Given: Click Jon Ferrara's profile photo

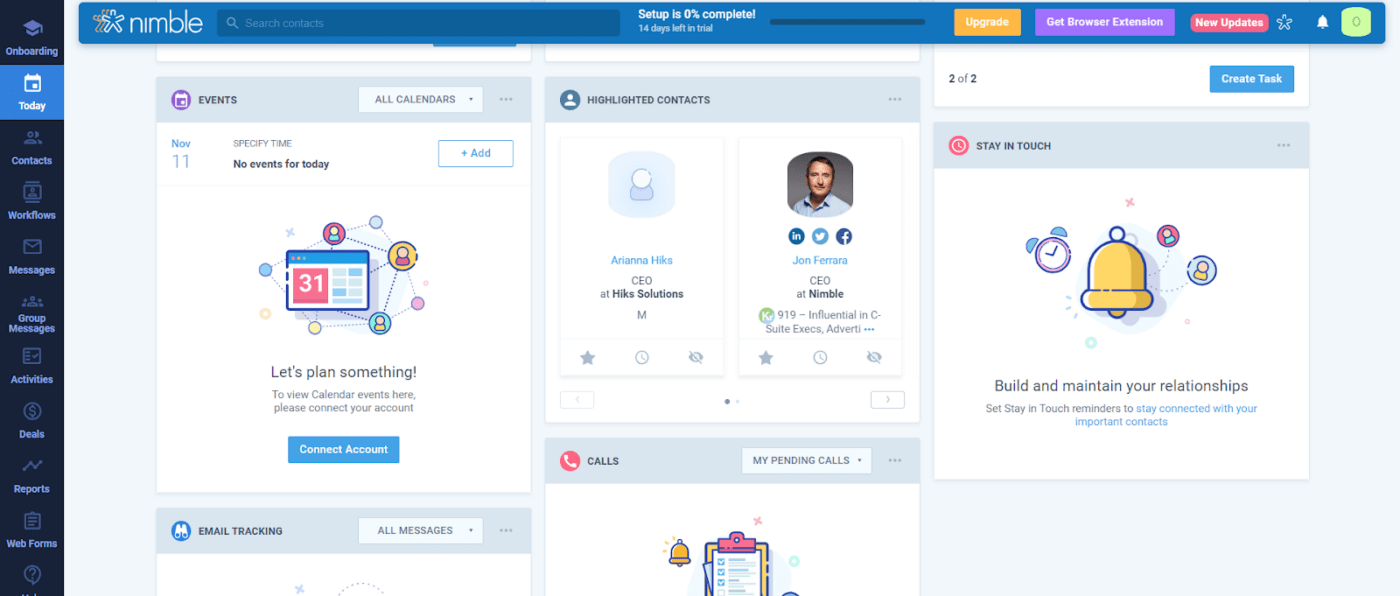Looking at the screenshot, I should [820, 185].
